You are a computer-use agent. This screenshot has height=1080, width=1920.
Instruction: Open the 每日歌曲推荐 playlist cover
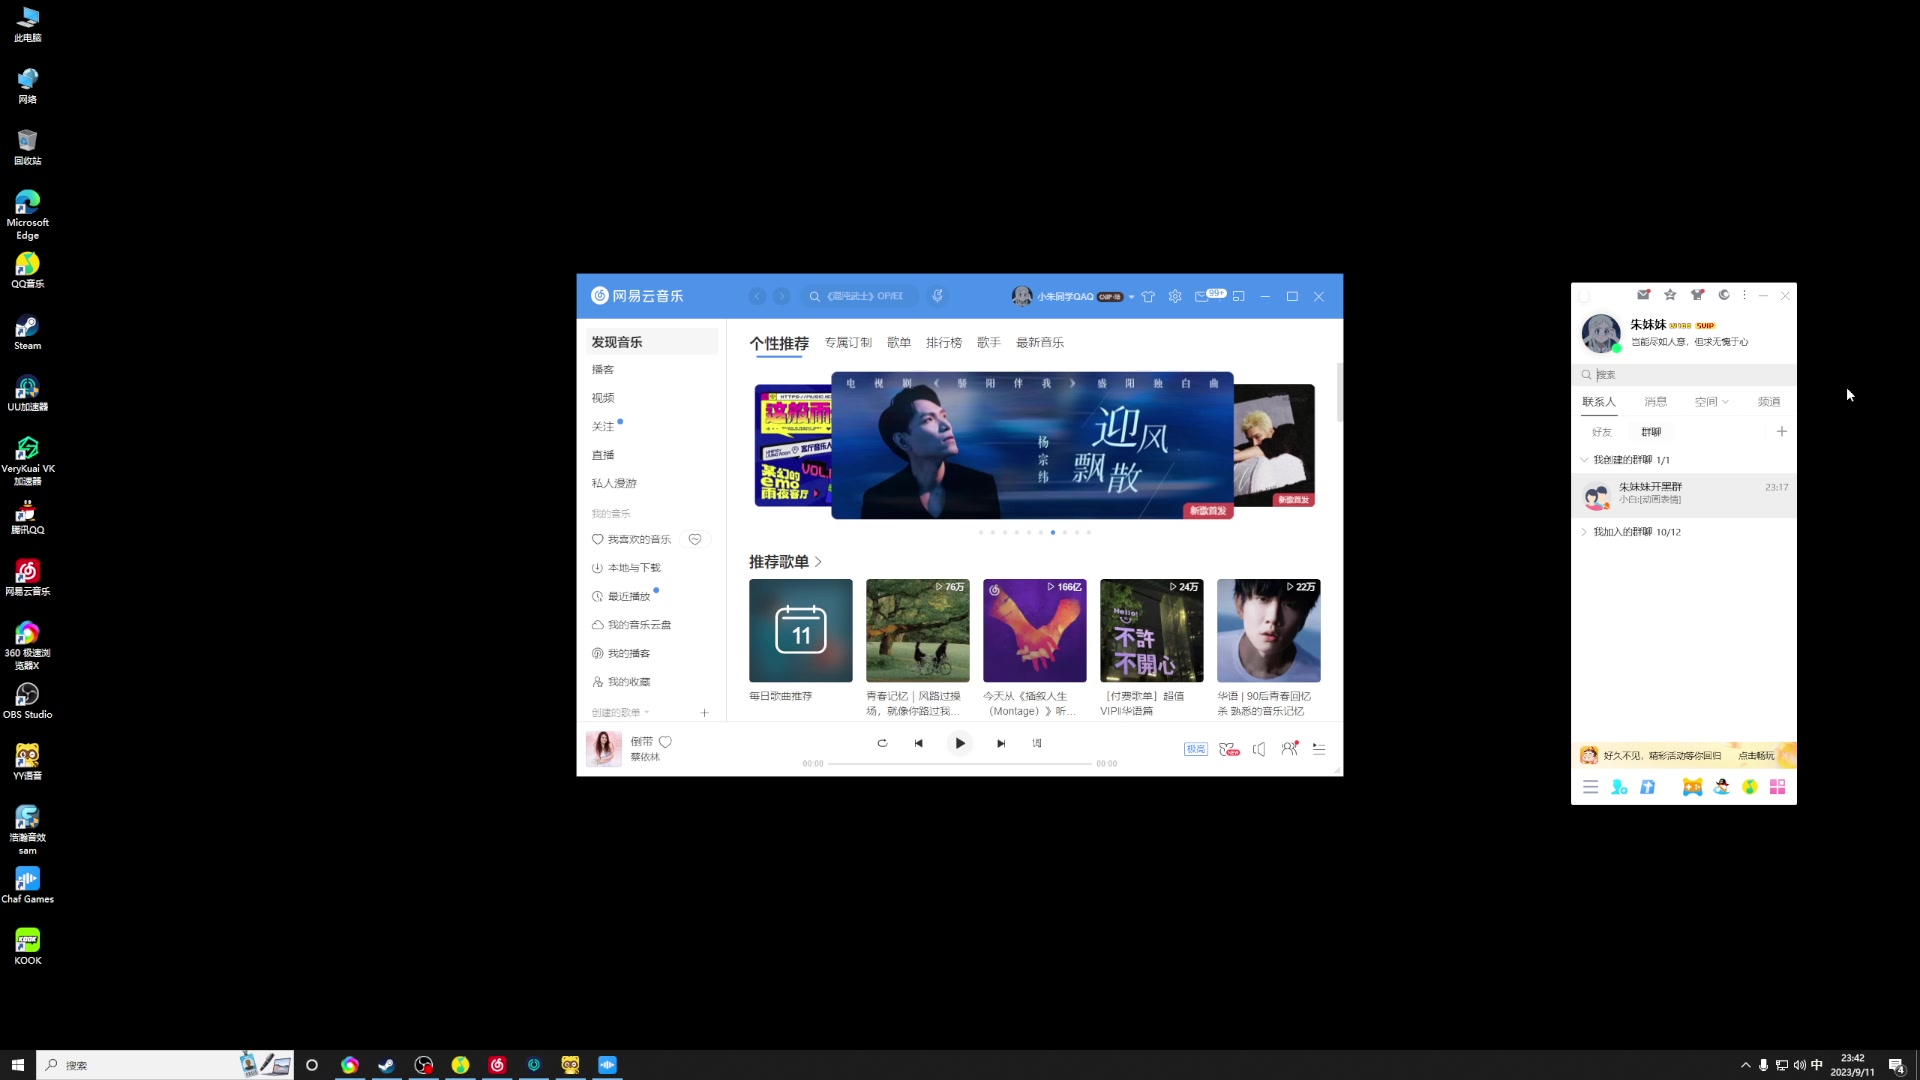[800, 630]
